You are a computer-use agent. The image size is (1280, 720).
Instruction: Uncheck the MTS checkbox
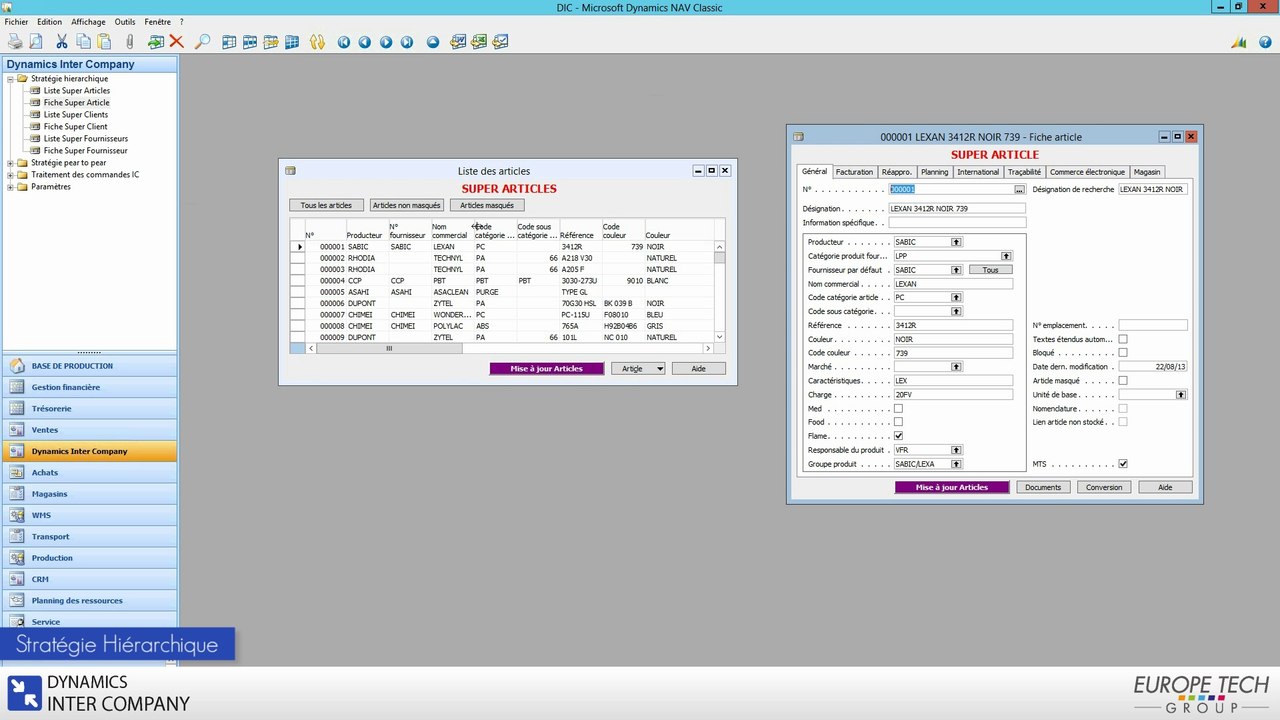[1123, 464]
